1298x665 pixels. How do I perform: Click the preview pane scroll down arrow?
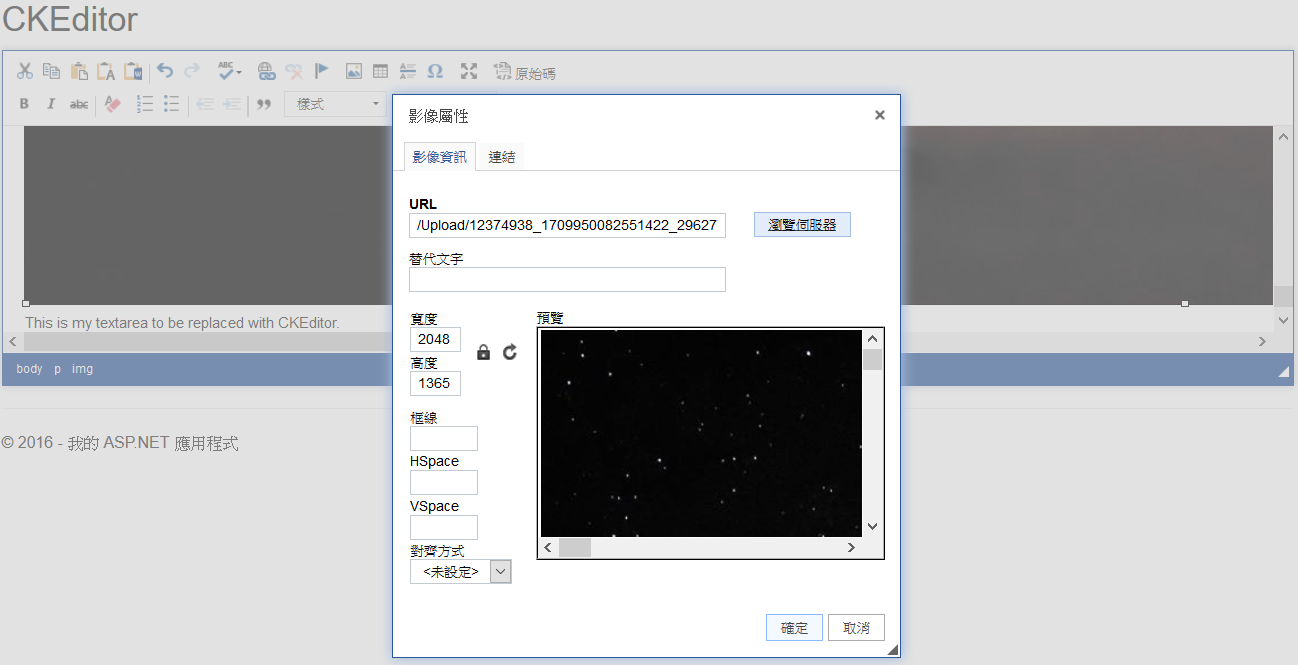pos(872,526)
